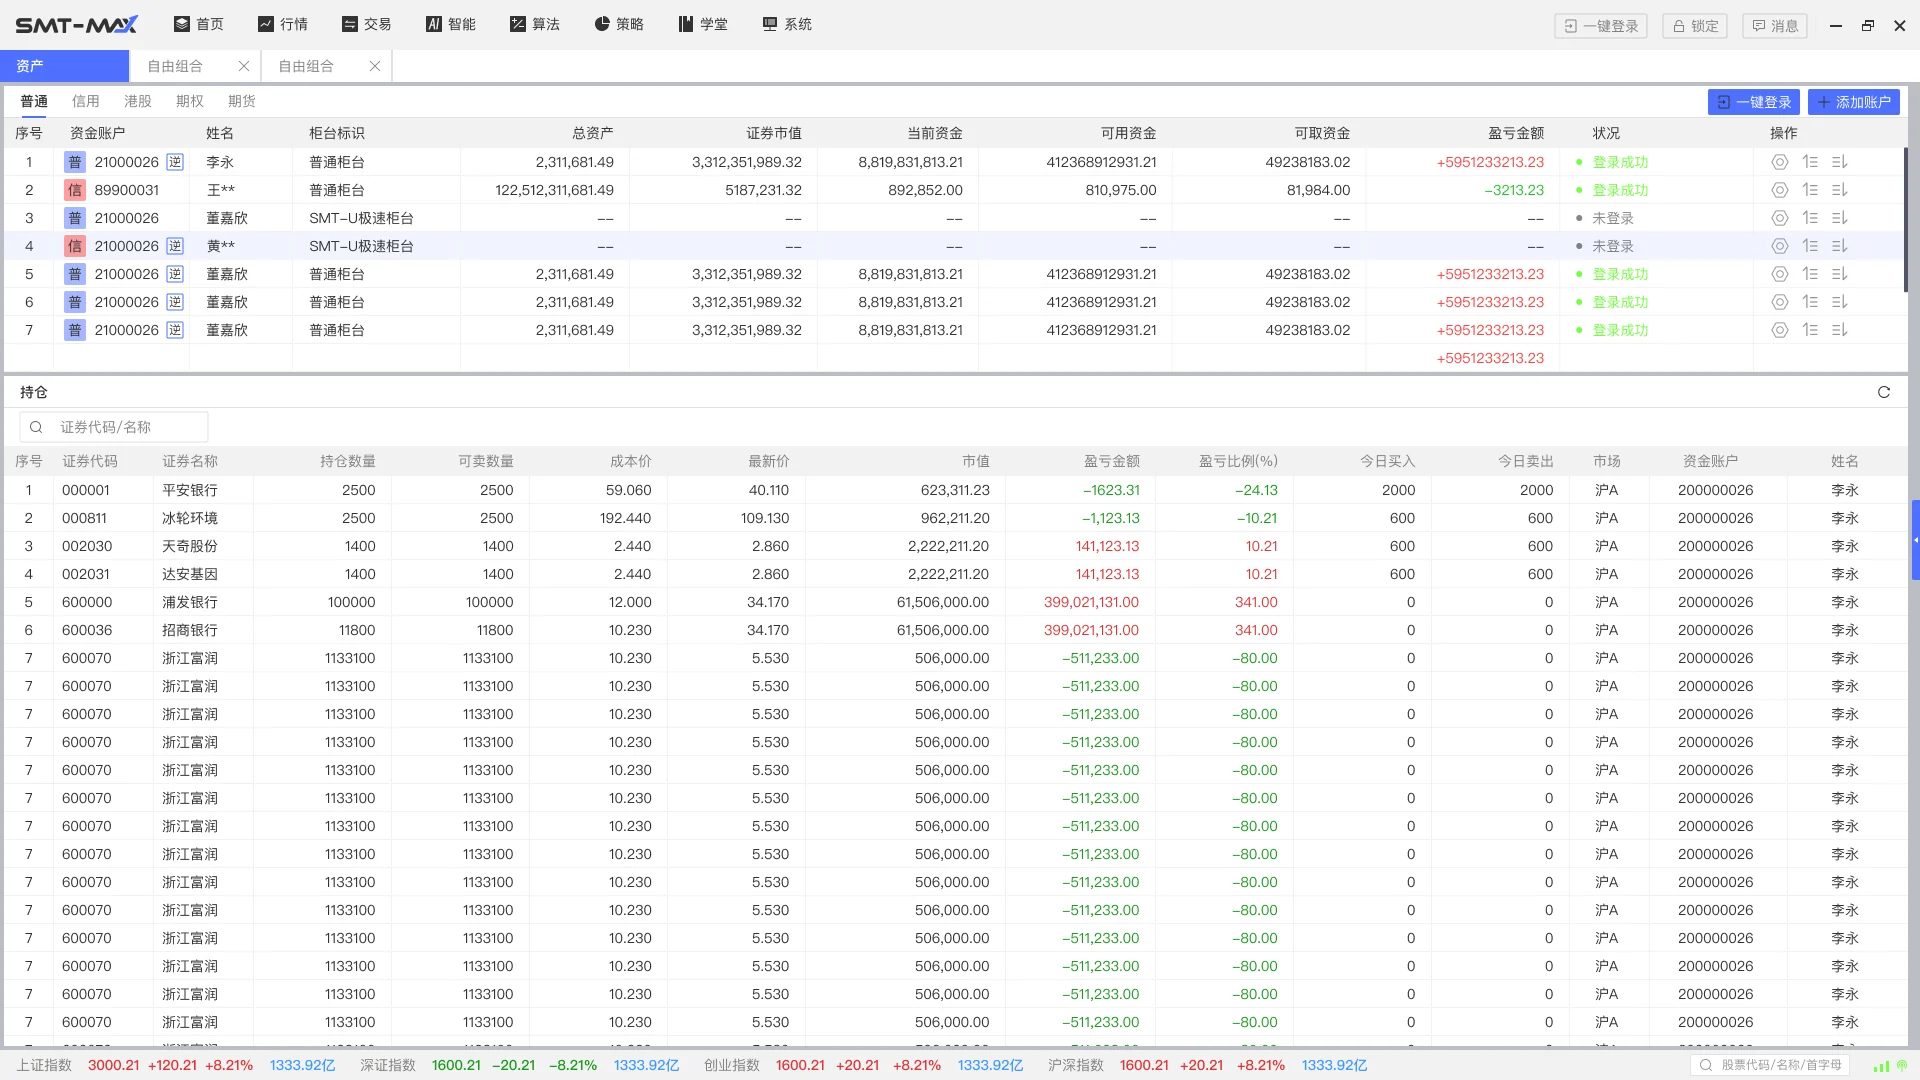
Task: Click the 逆 badge in 黄** account row
Action: coord(175,246)
